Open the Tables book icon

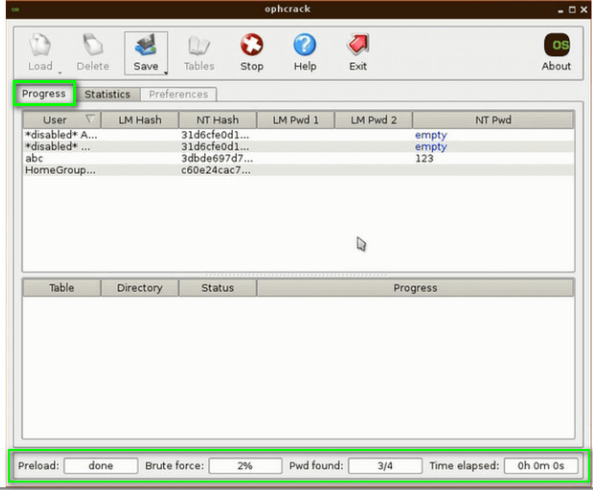click(199, 46)
